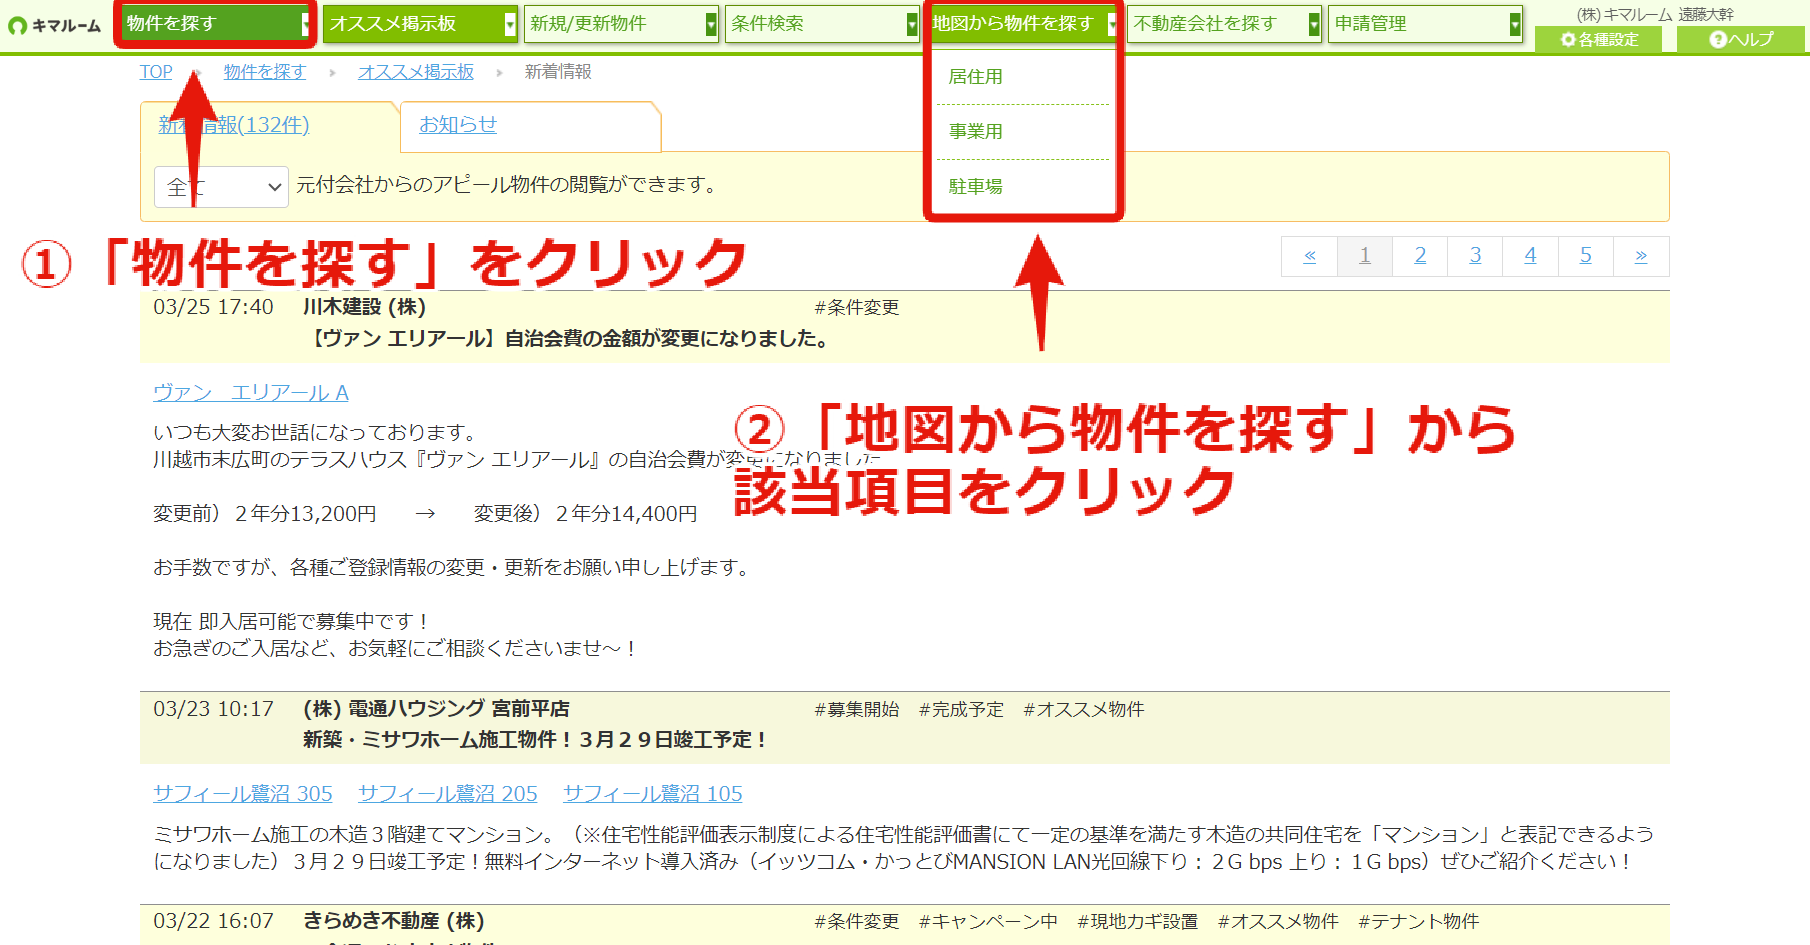Select page 1 in pagination
This screenshot has width=1810, height=945.
click(x=1365, y=256)
